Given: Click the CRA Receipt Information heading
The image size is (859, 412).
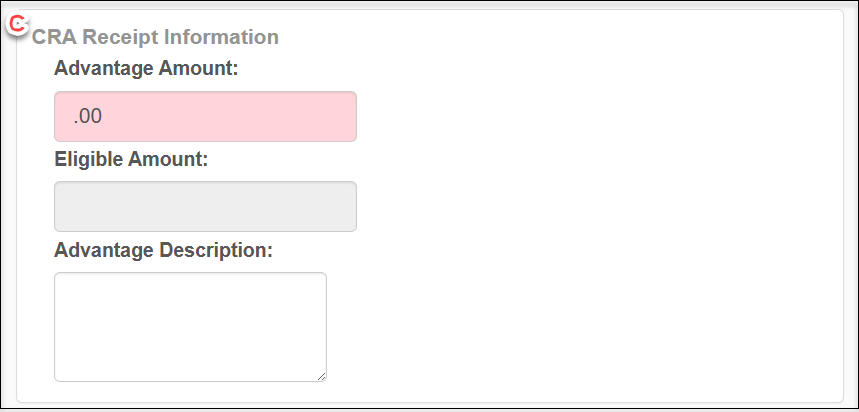Looking at the screenshot, I should click(x=156, y=37).
